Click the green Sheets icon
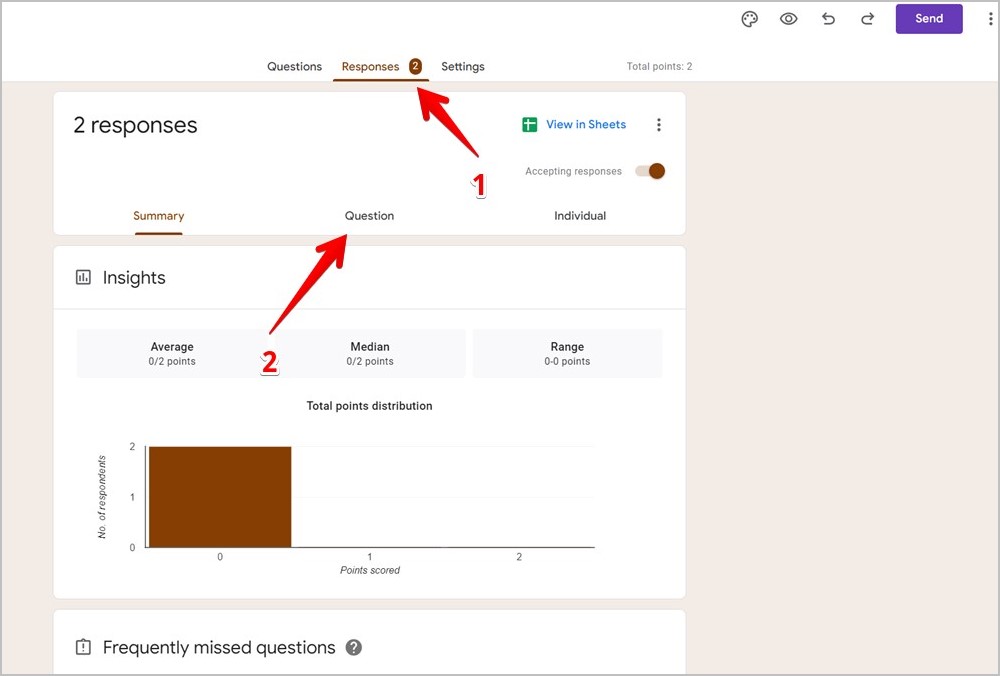The image size is (1000, 676). click(530, 125)
